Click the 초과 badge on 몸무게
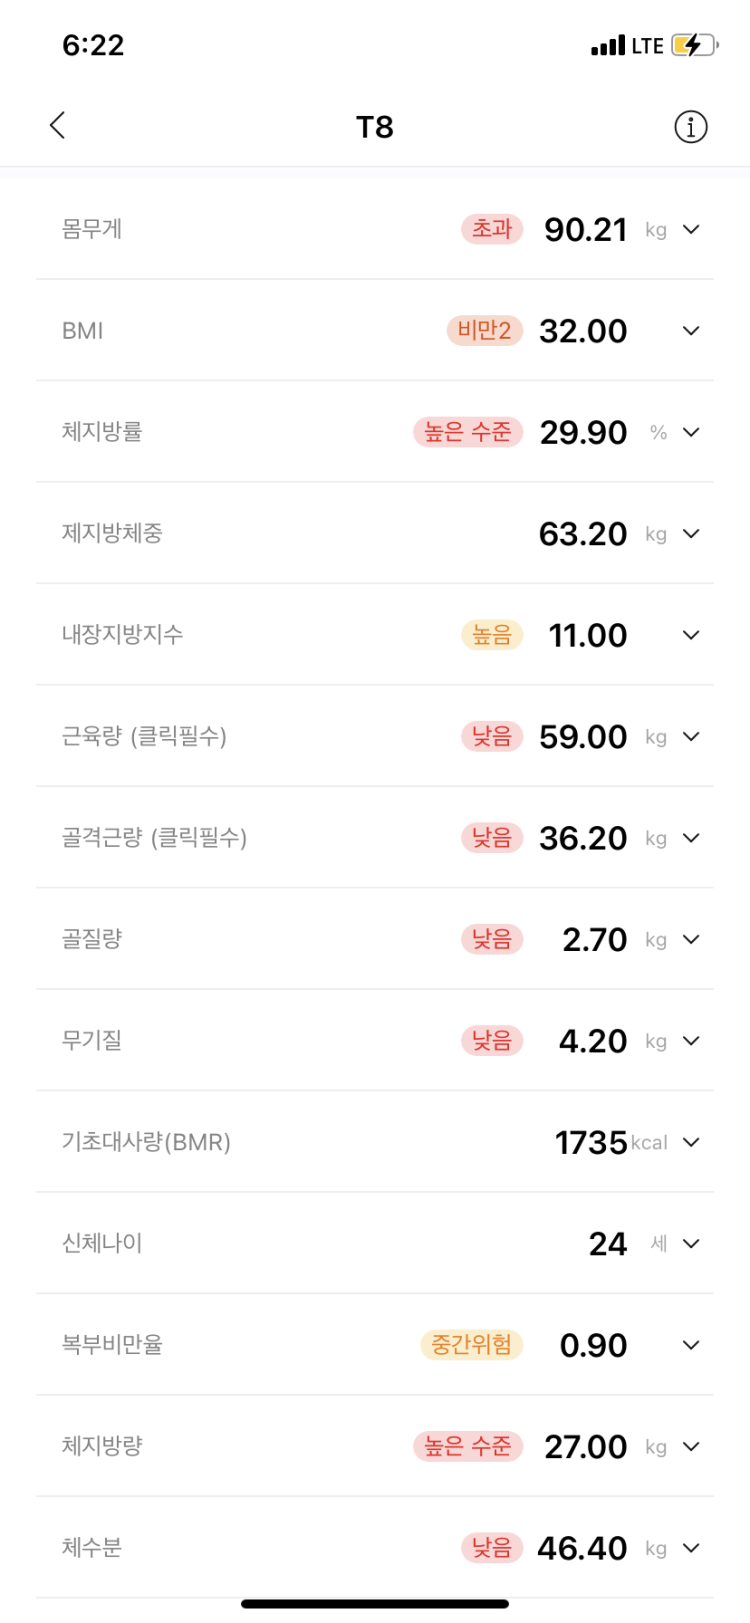 pos(492,229)
